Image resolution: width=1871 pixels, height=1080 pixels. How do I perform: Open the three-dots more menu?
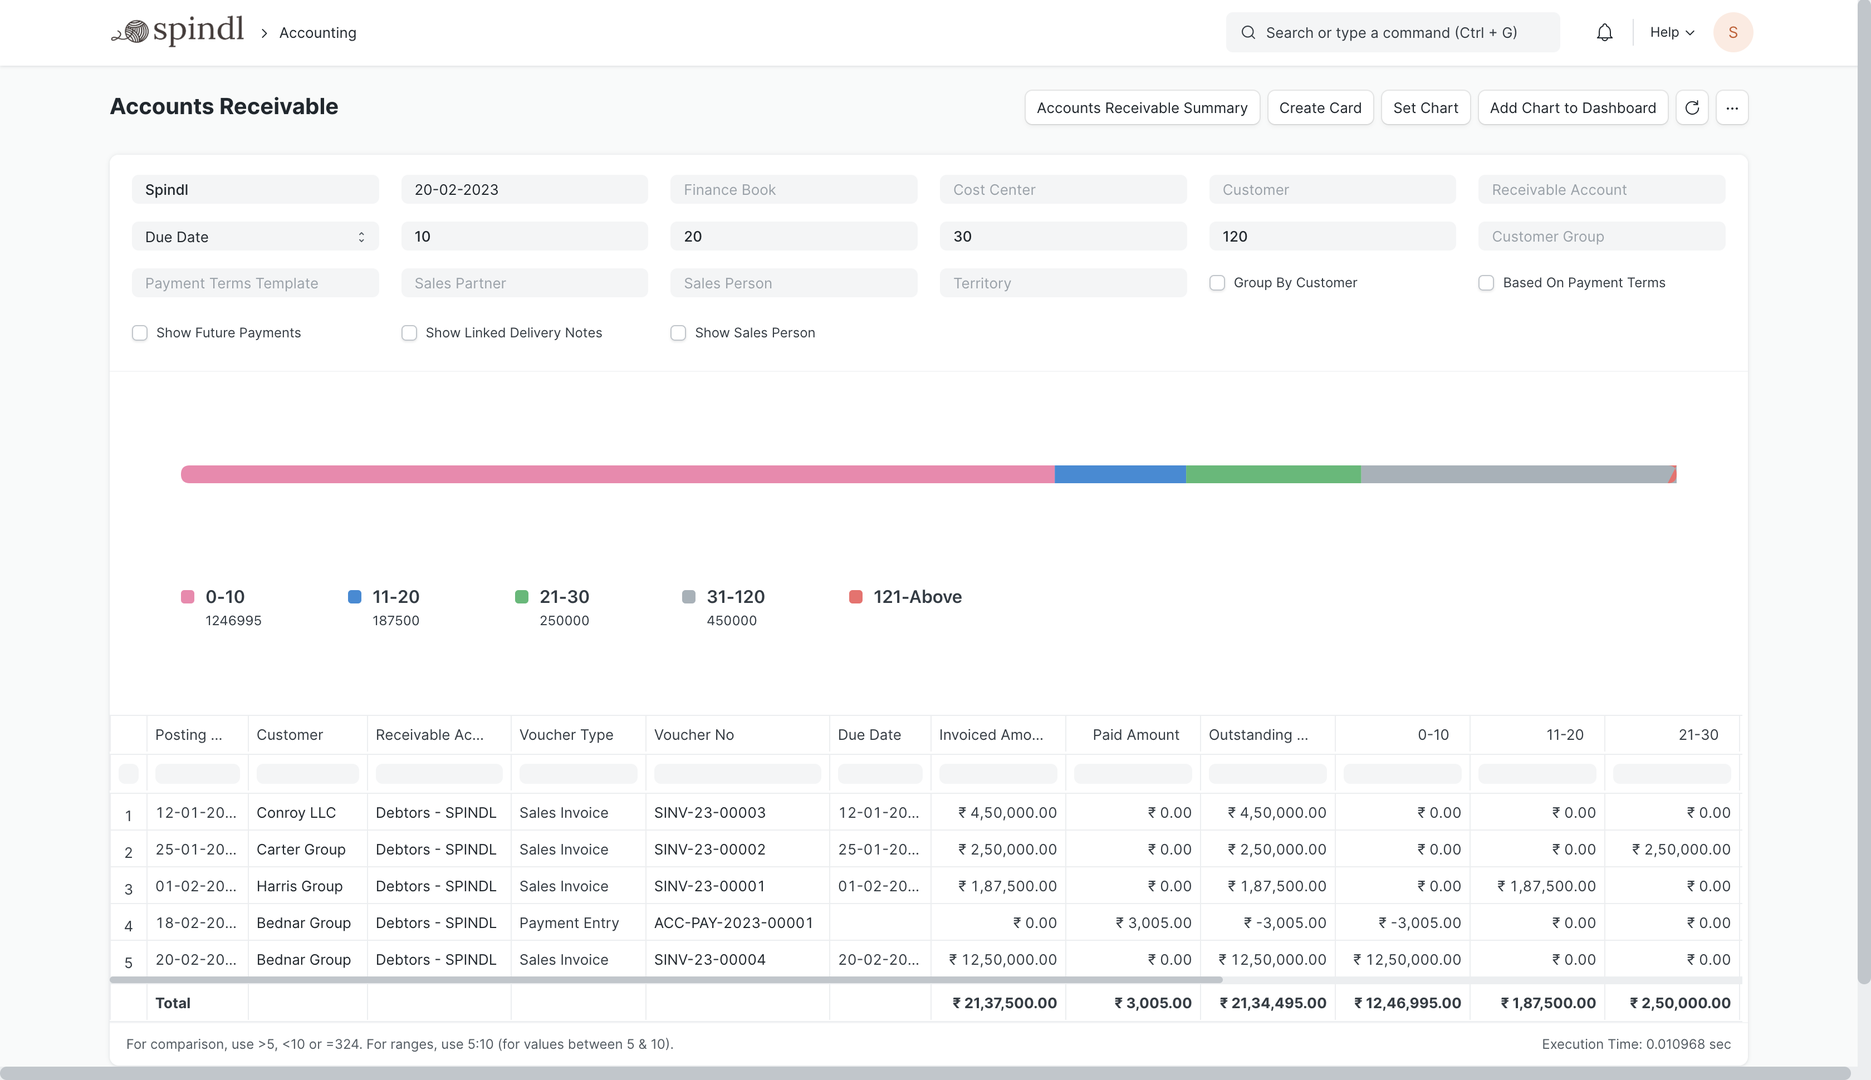1732,107
